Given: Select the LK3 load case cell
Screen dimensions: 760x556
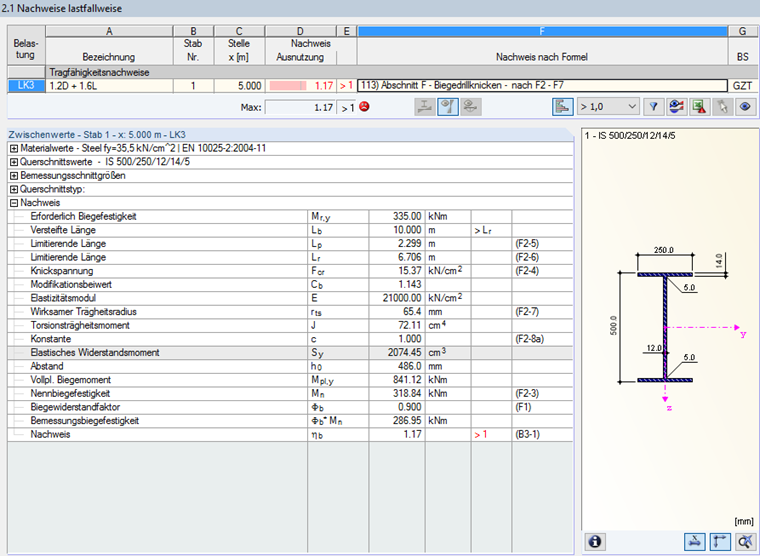Looking at the screenshot, I should coord(26,86).
